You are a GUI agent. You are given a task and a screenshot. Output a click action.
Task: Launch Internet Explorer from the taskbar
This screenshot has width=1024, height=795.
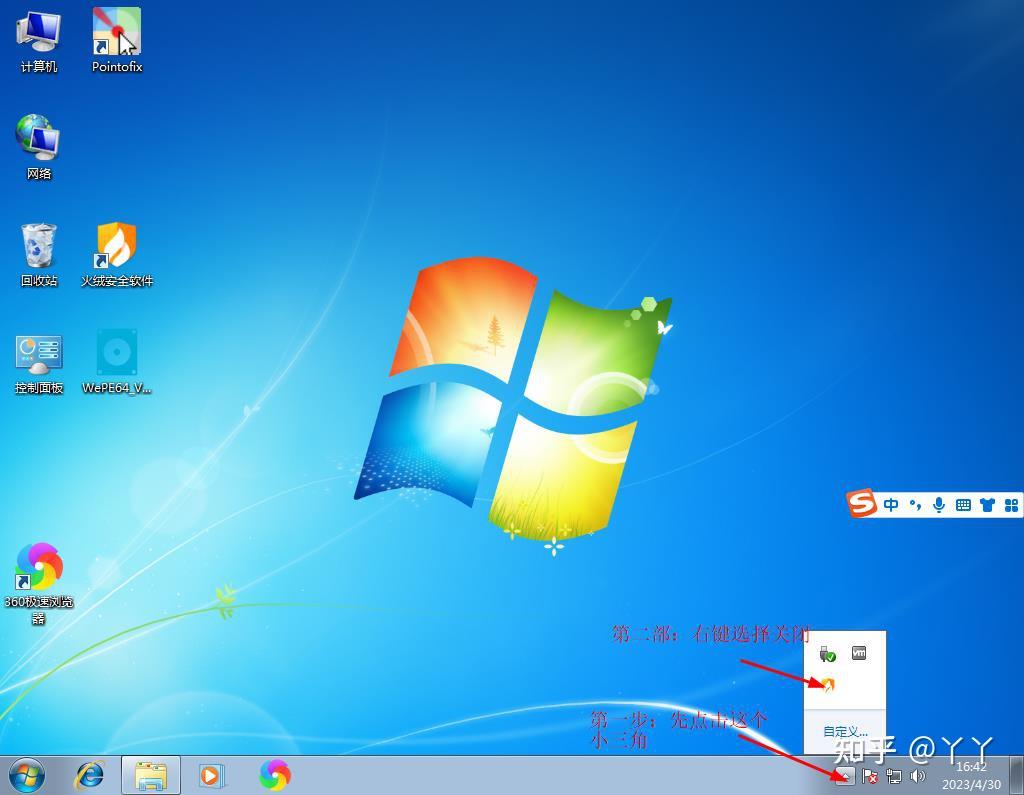pyautogui.click(x=89, y=776)
